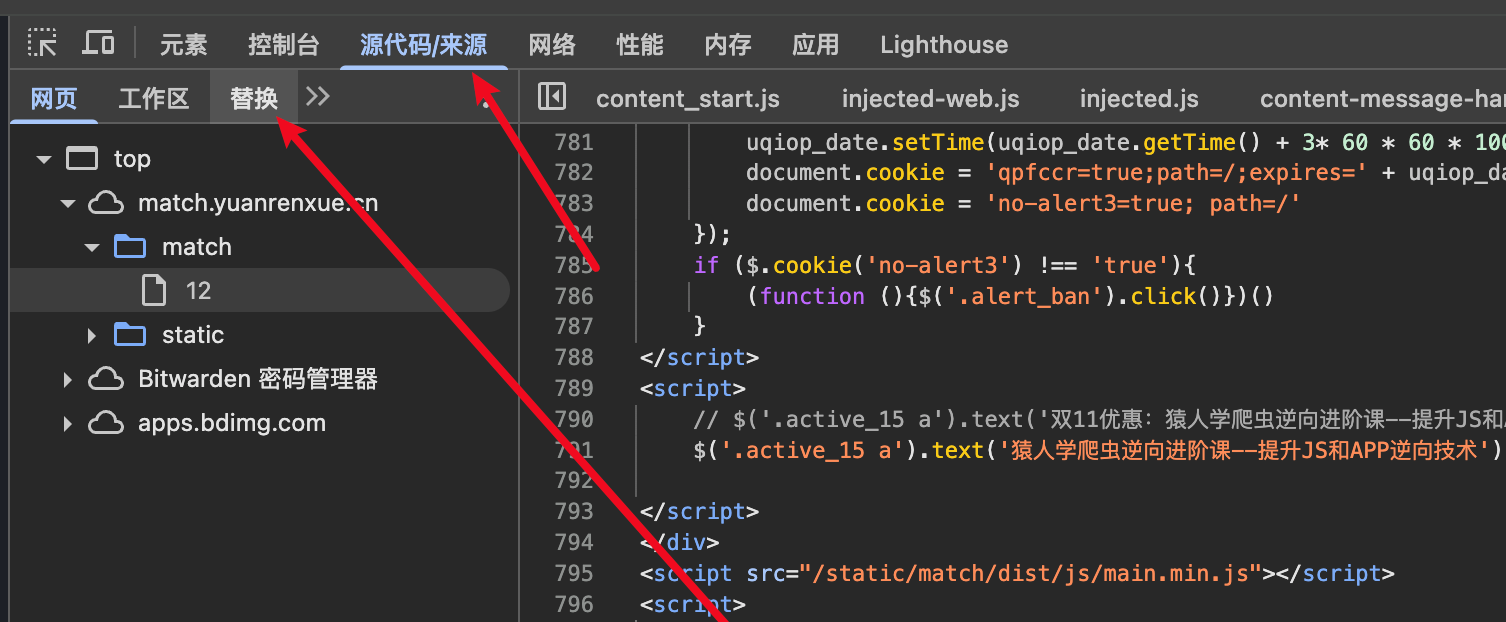Show more navigator tabs with double chevron
The width and height of the screenshot is (1506, 622).
(x=318, y=97)
